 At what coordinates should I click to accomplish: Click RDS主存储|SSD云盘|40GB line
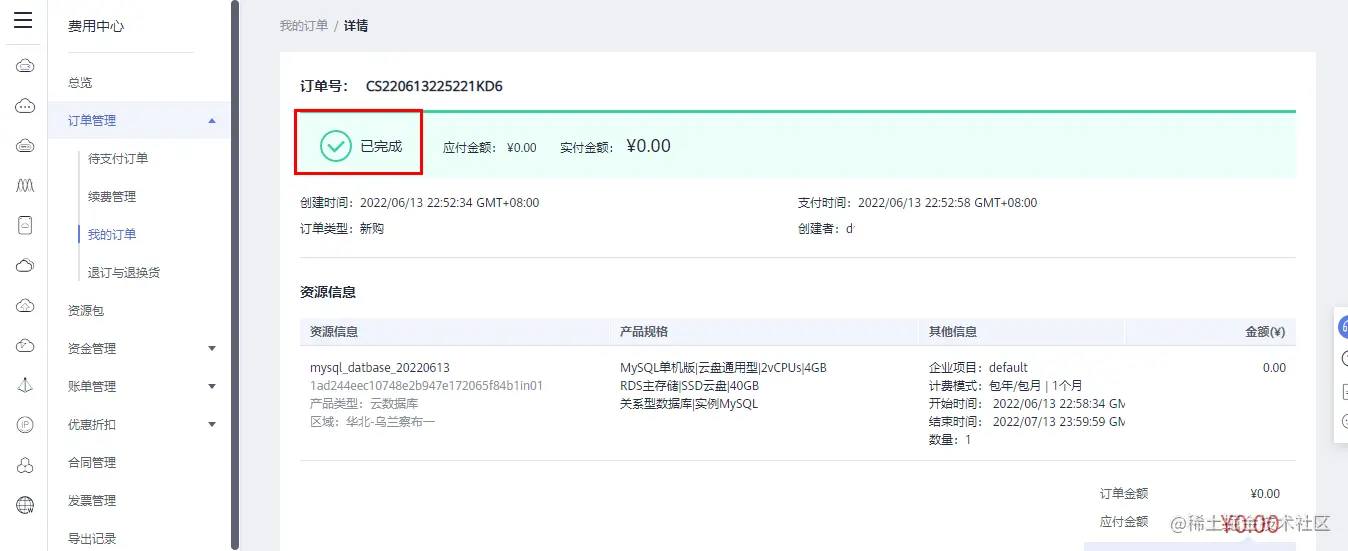click(689, 386)
